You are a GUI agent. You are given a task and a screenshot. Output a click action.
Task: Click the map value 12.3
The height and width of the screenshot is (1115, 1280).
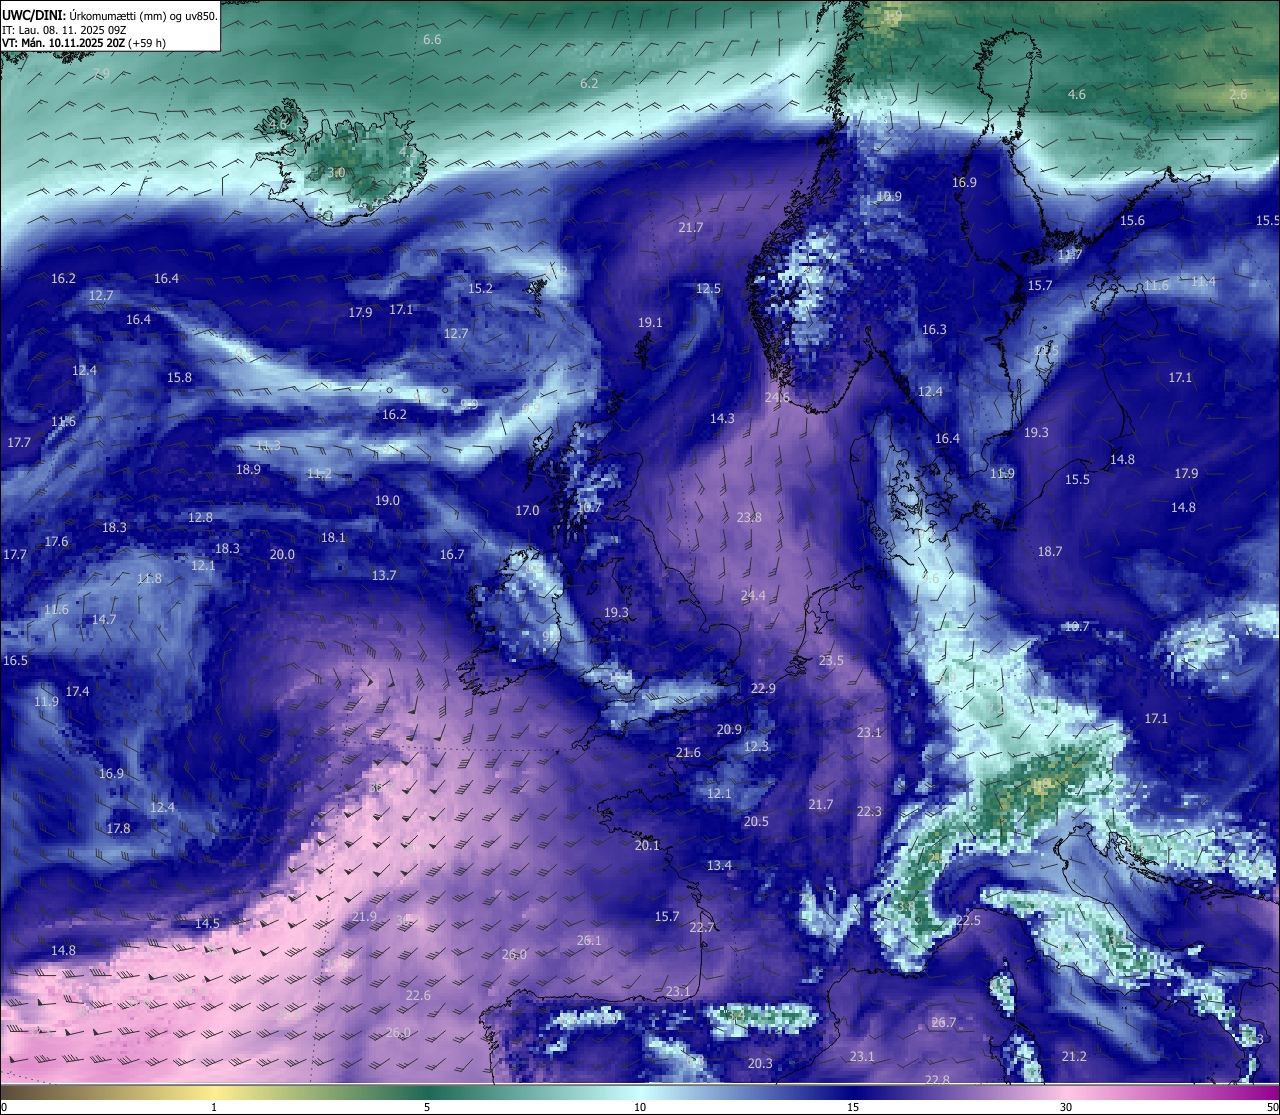pos(756,747)
